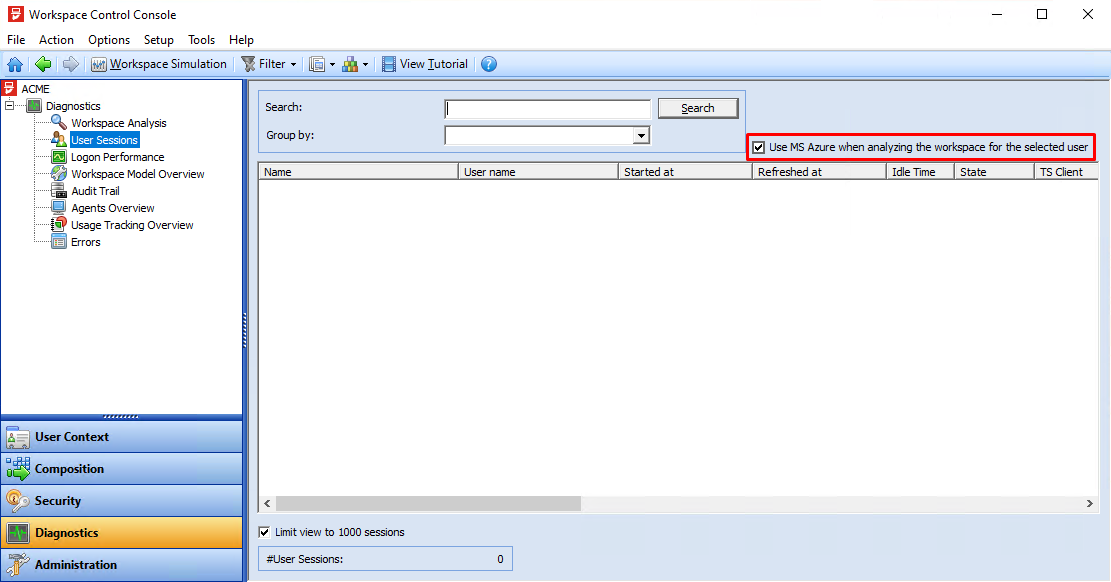Viewport: 1111px width, 582px height.
Task: Expand the document list icon dropdown arrow
Action: point(332,65)
